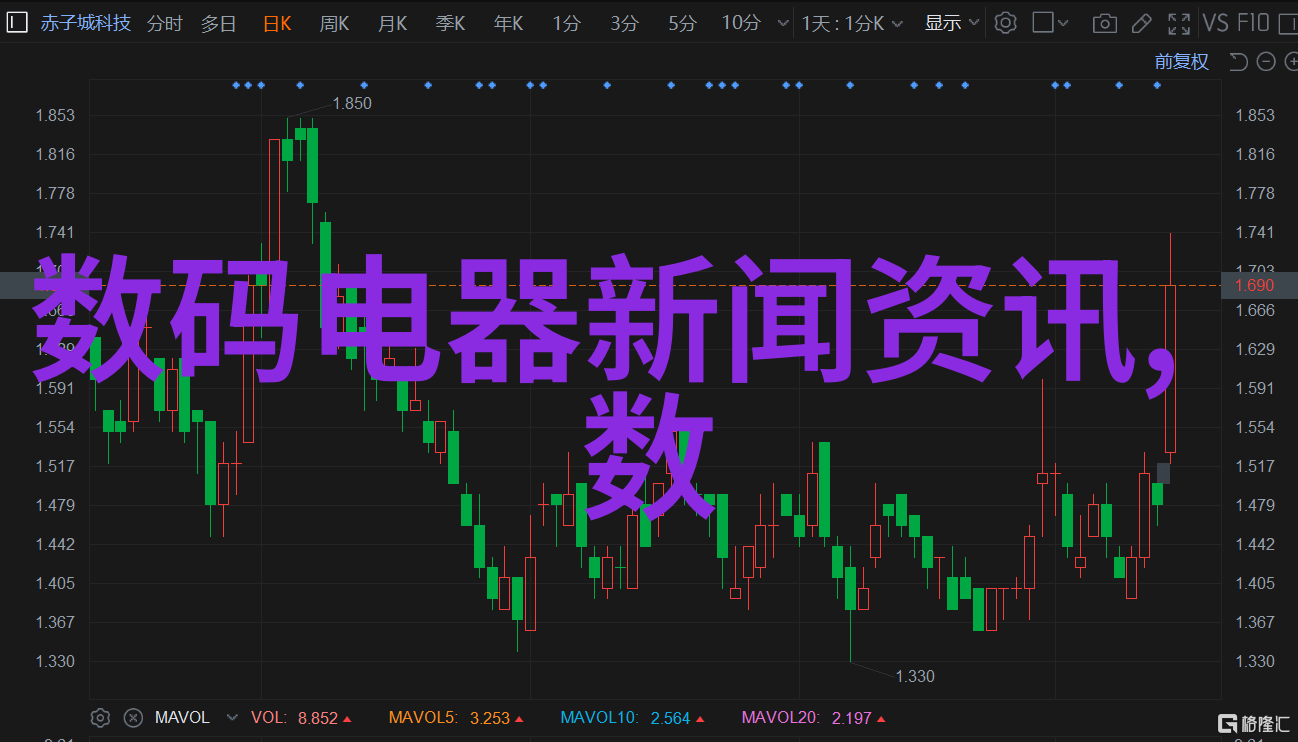Undo chart zoom with reset arrow
This screenshot has width=1298, height=742.
(1238, 62)
